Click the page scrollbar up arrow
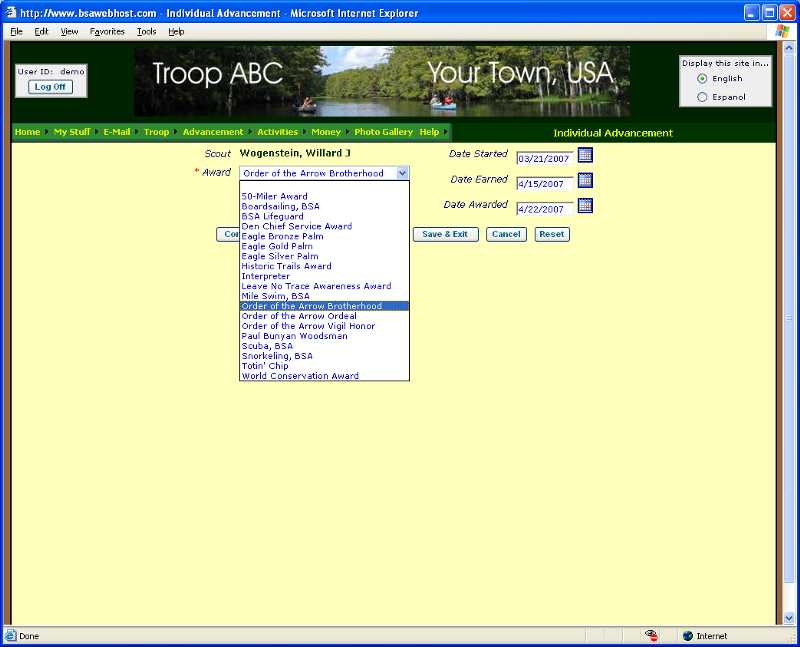800x647 pixels. point(789,48)
